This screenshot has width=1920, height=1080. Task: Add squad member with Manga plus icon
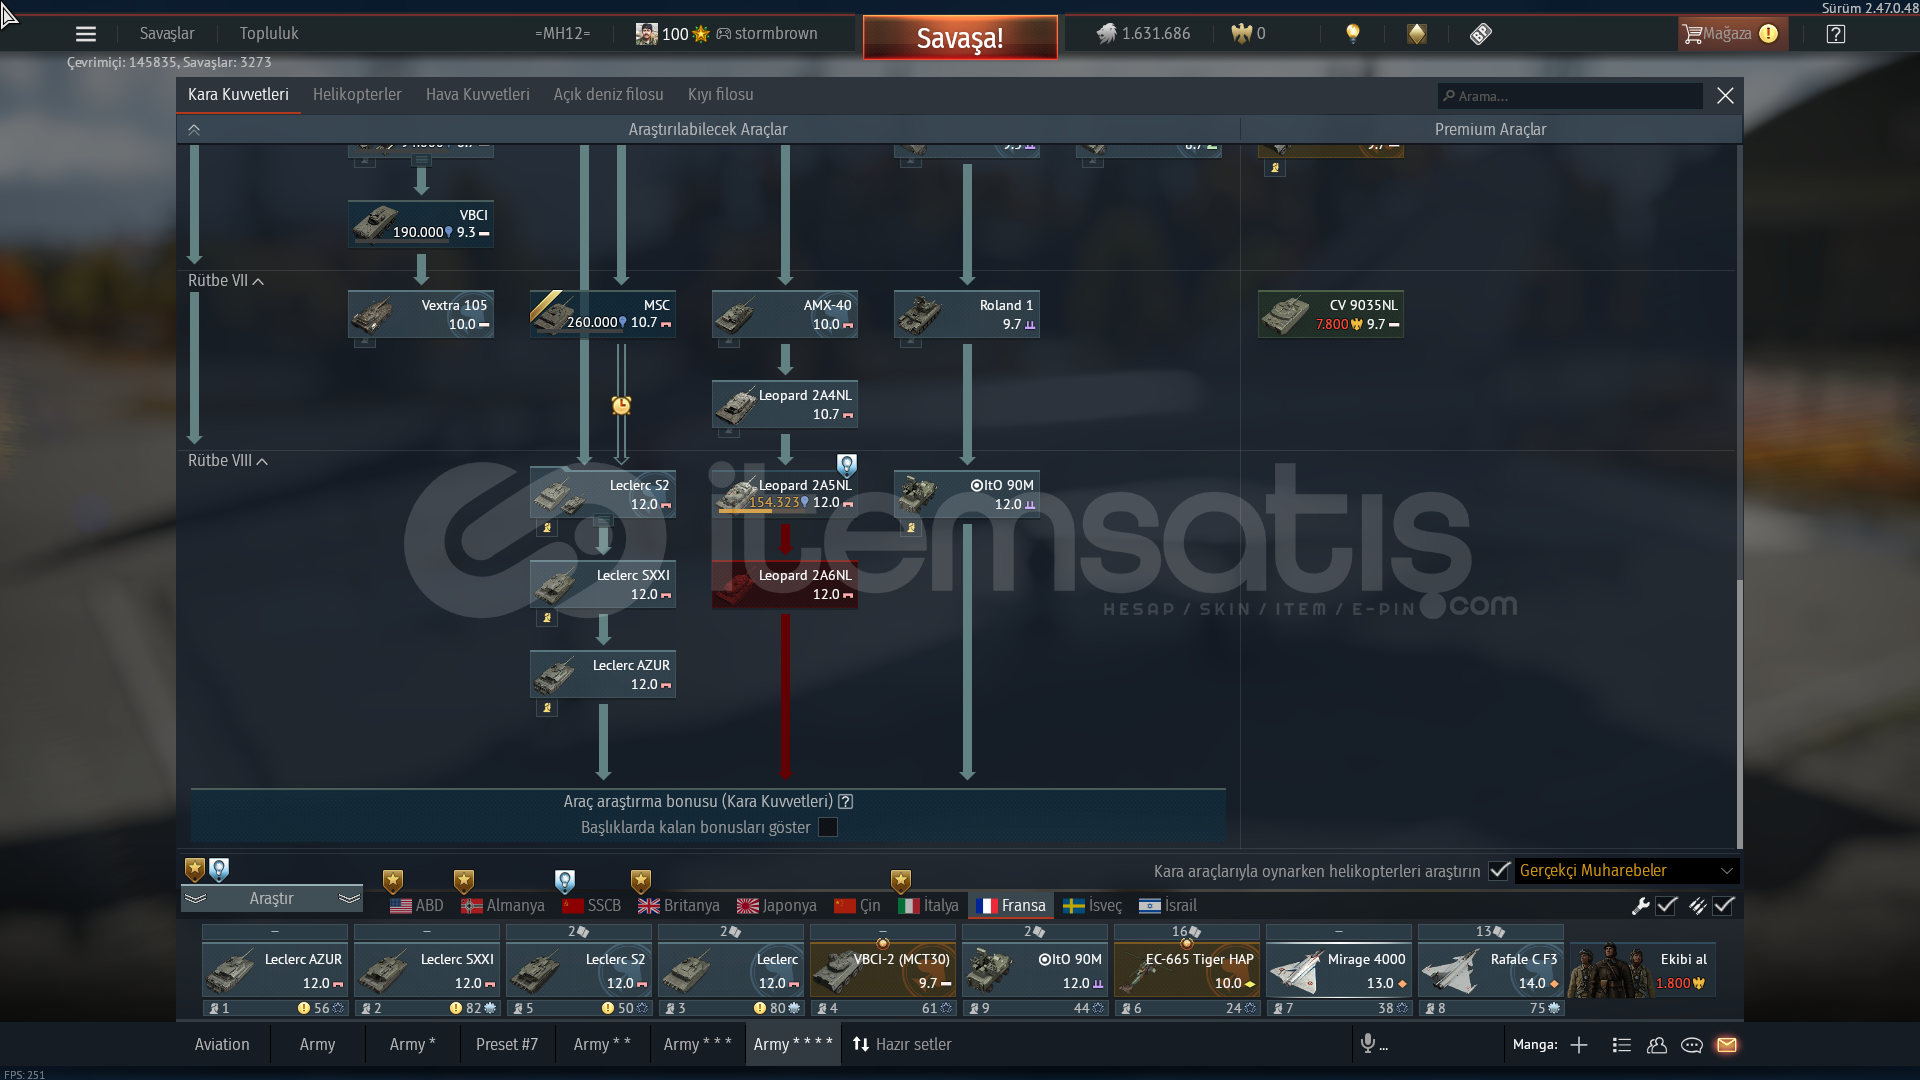pyautogui.click(x=1579, y=1045)
